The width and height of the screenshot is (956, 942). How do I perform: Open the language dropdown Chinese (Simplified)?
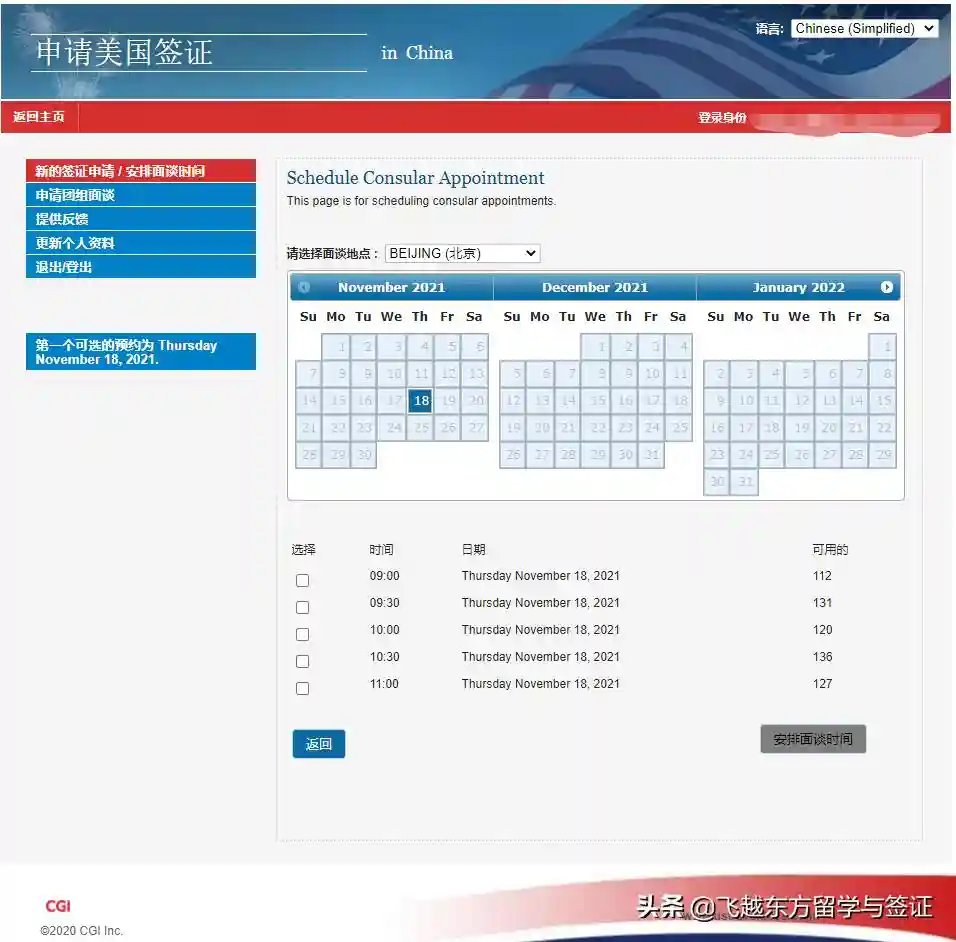(864, 29)
